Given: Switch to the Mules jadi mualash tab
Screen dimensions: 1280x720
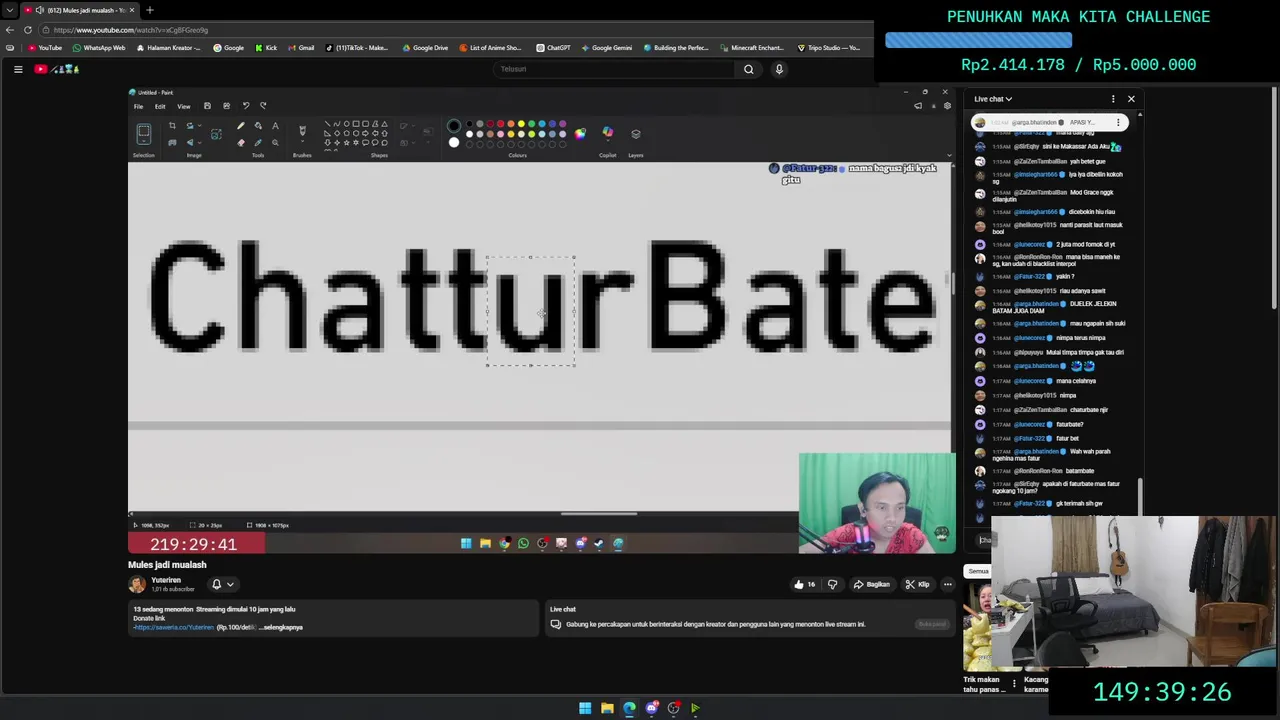Looking at the screenshot, I should pyautogui.click(x=80, y=10).
